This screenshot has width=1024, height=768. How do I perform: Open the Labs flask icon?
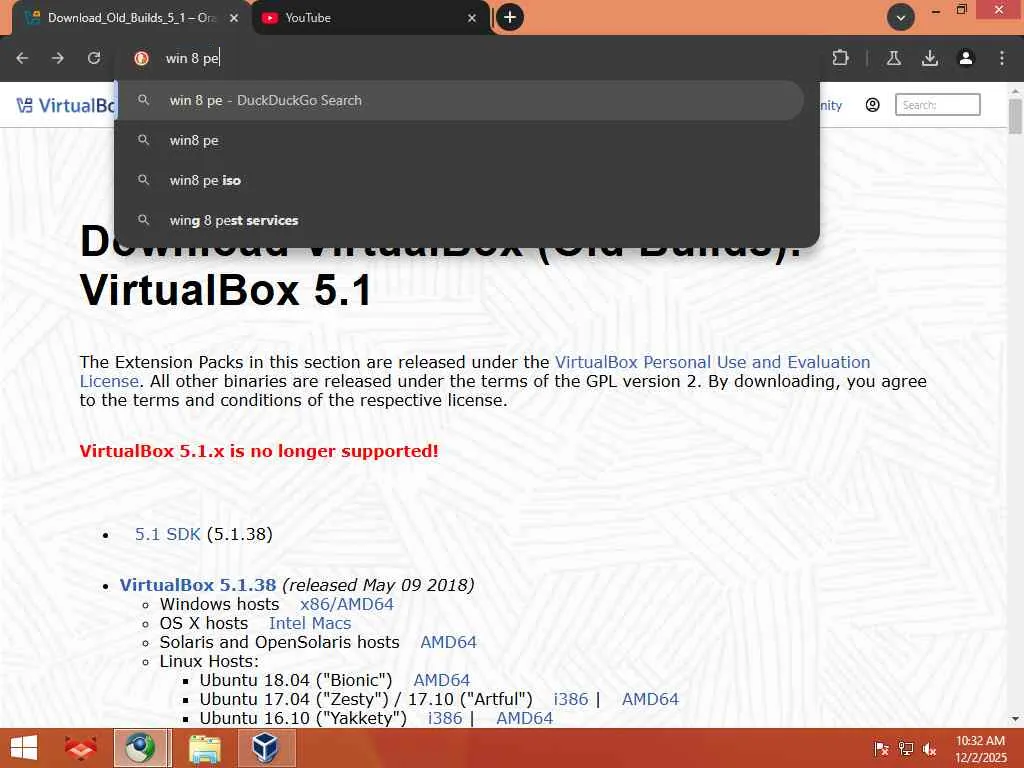[x=893, y=58]
